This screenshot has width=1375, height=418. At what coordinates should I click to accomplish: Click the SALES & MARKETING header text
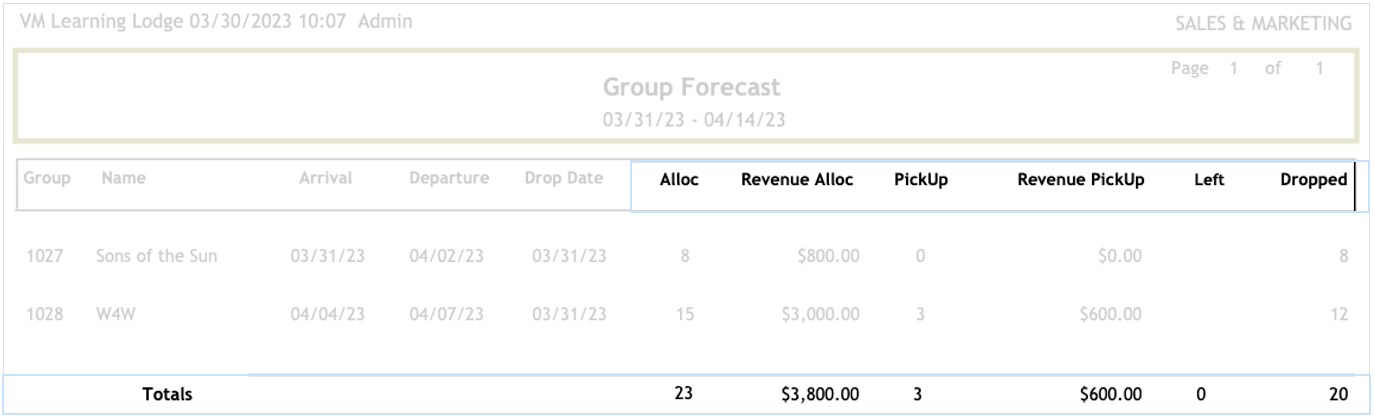(x=1268, y=22)
